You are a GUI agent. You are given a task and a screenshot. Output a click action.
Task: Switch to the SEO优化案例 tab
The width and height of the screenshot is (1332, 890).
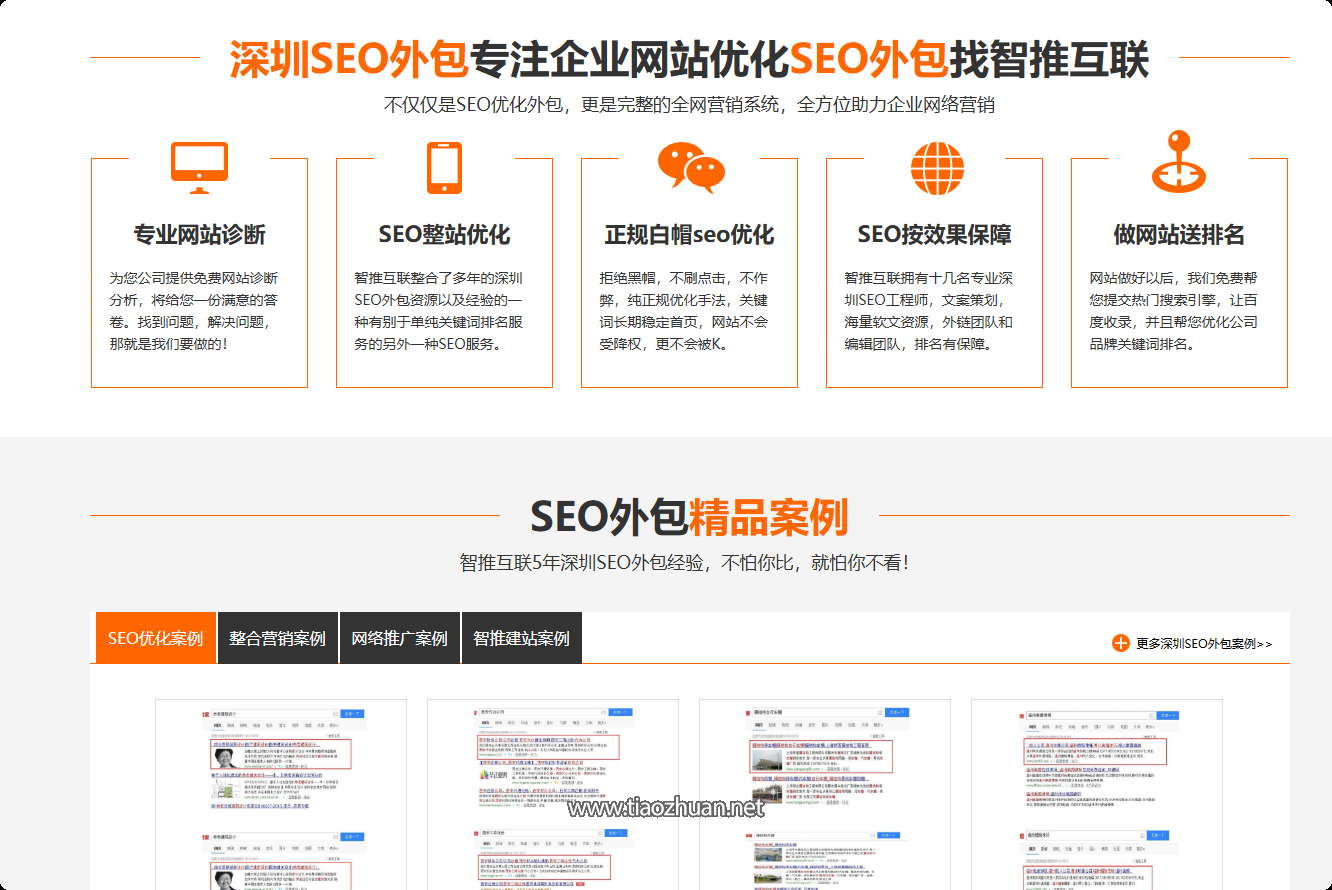tap(155, 636)
